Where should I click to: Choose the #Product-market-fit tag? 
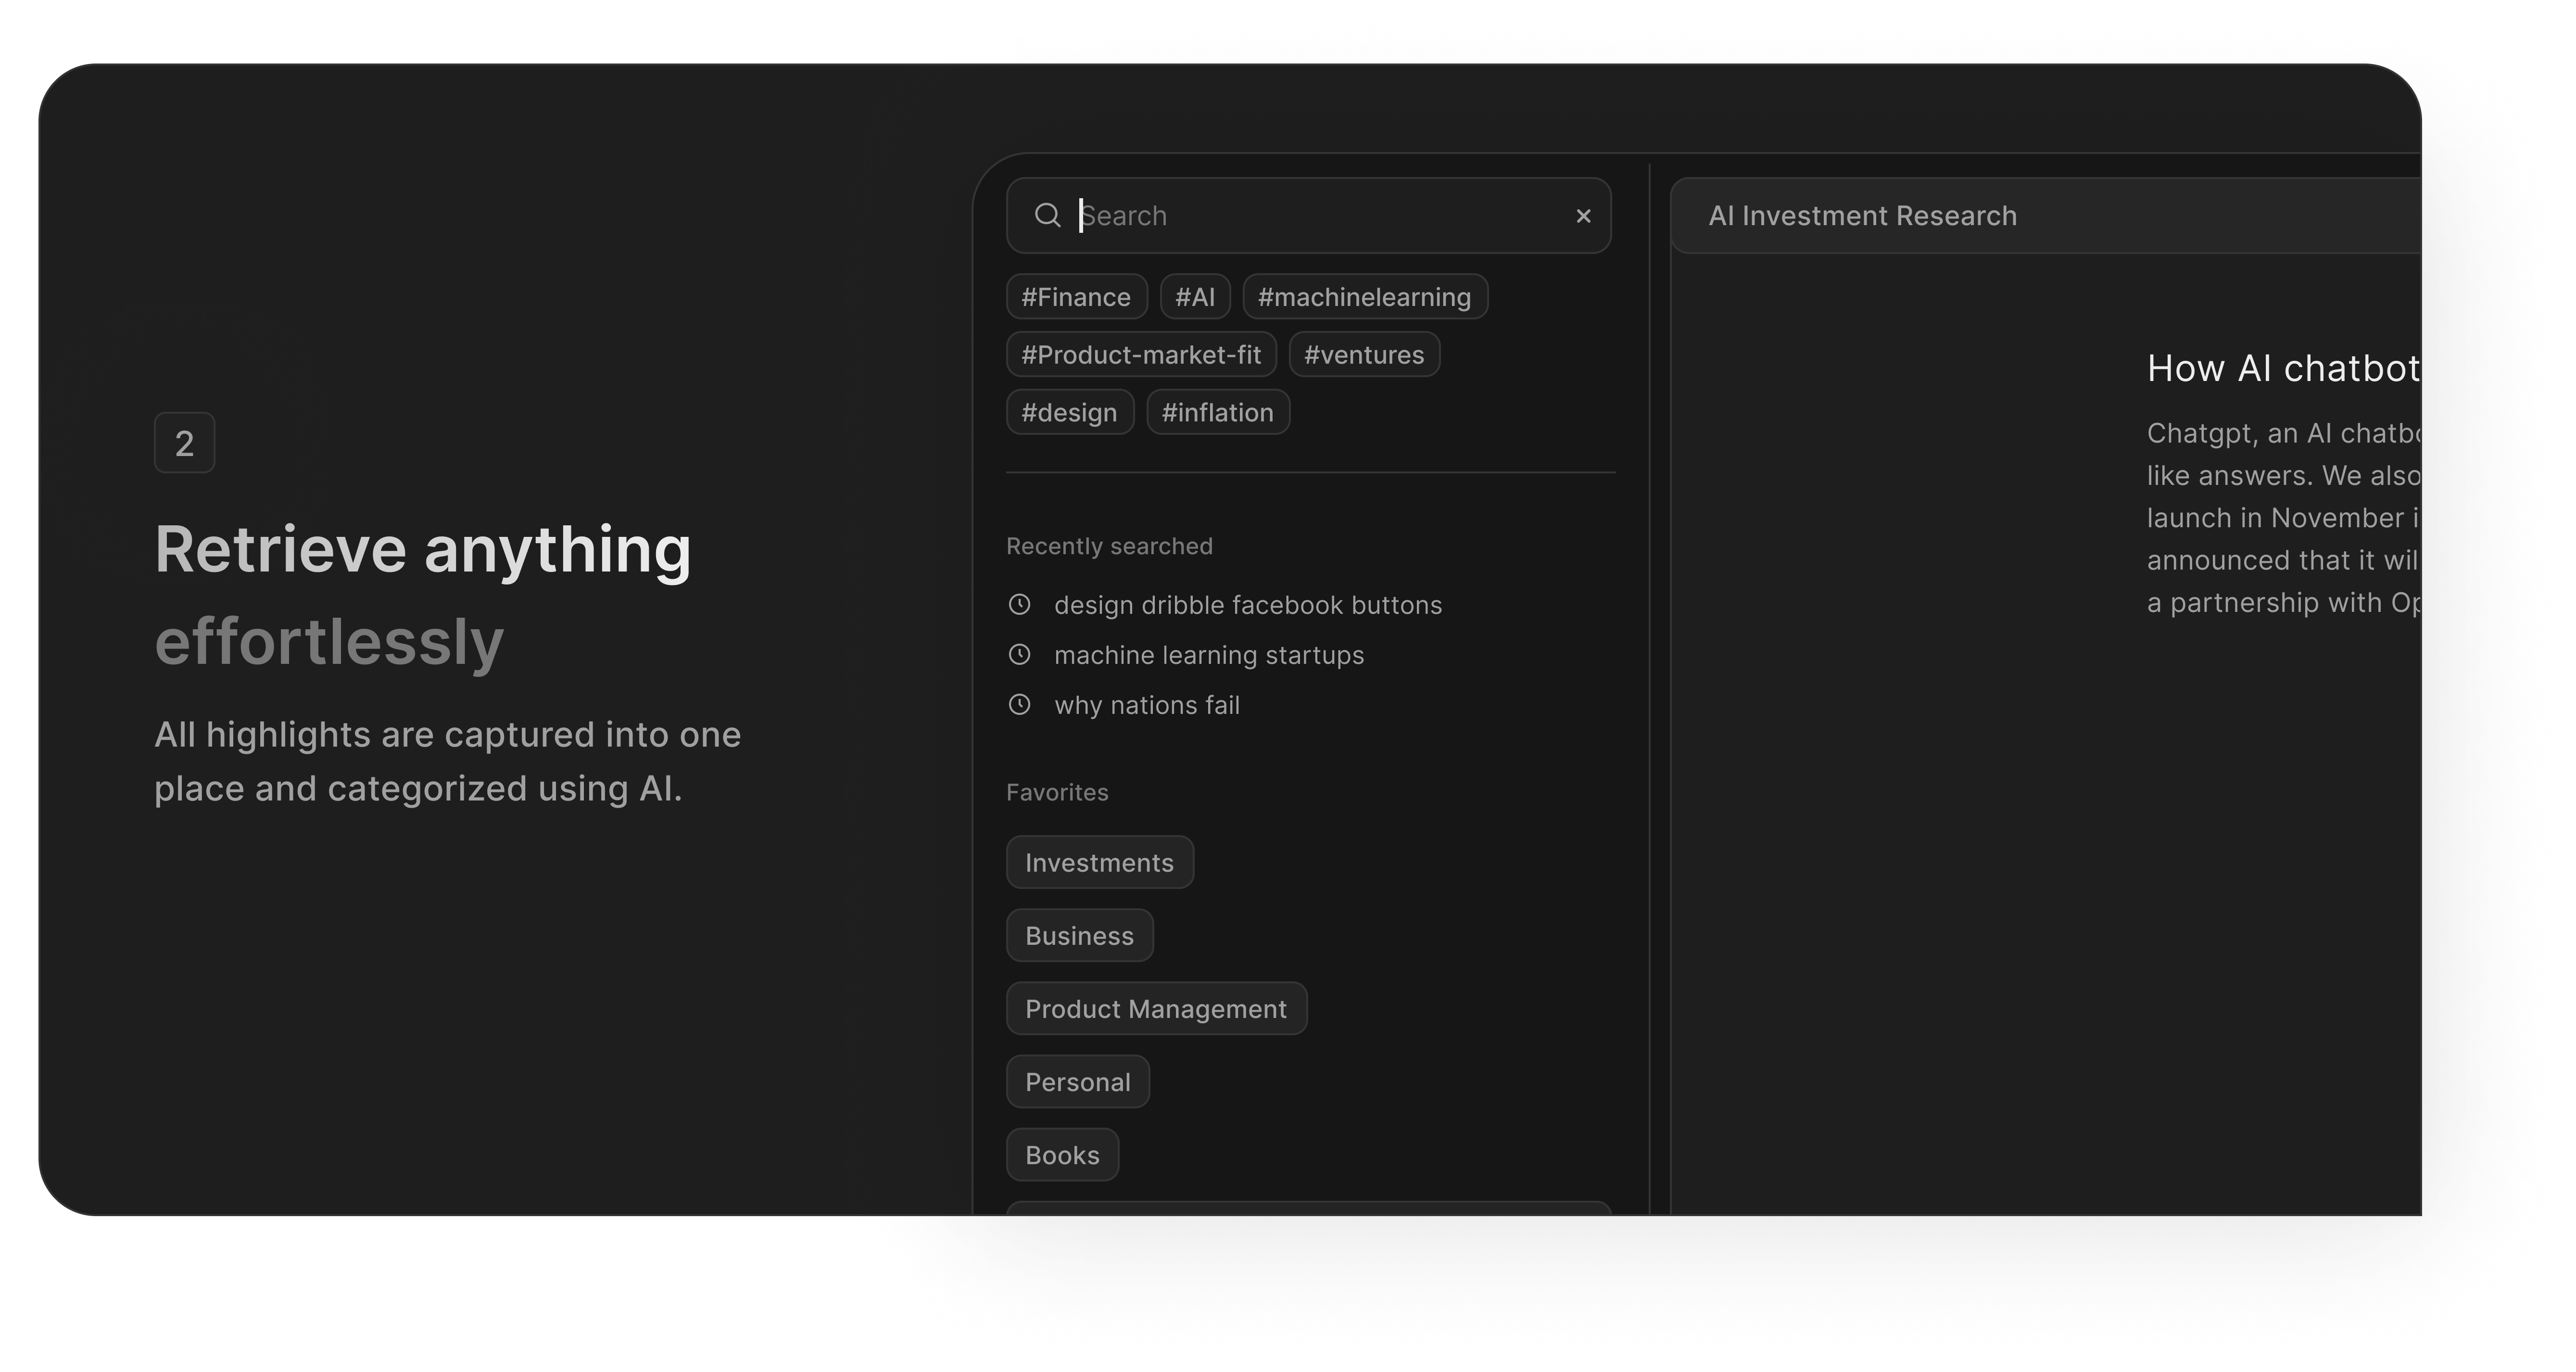1141,354
